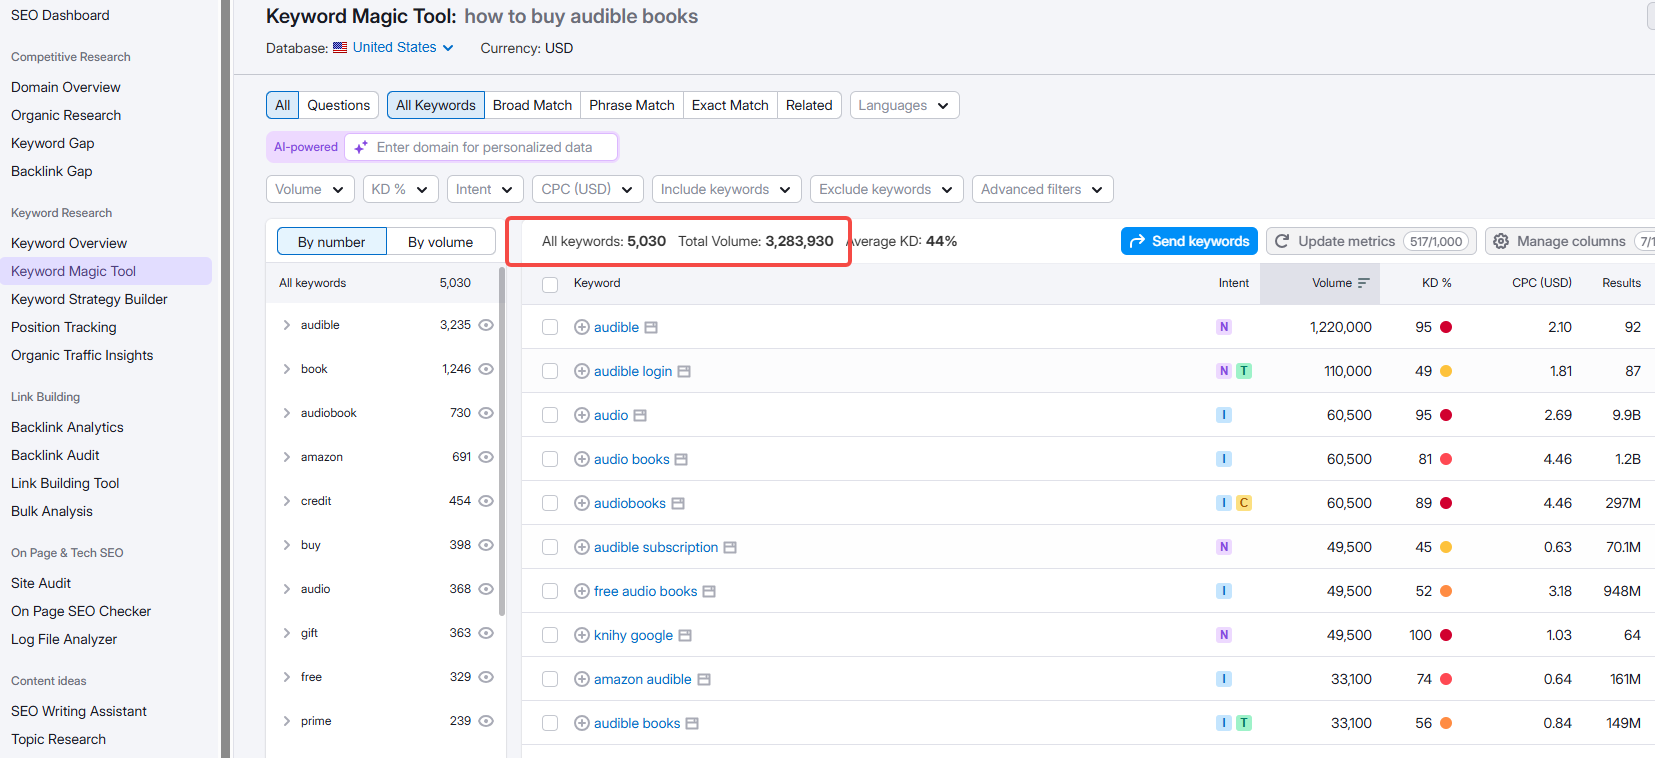Click the domain input for personalized data
The image size is (1655, 758).
(484, 147)
